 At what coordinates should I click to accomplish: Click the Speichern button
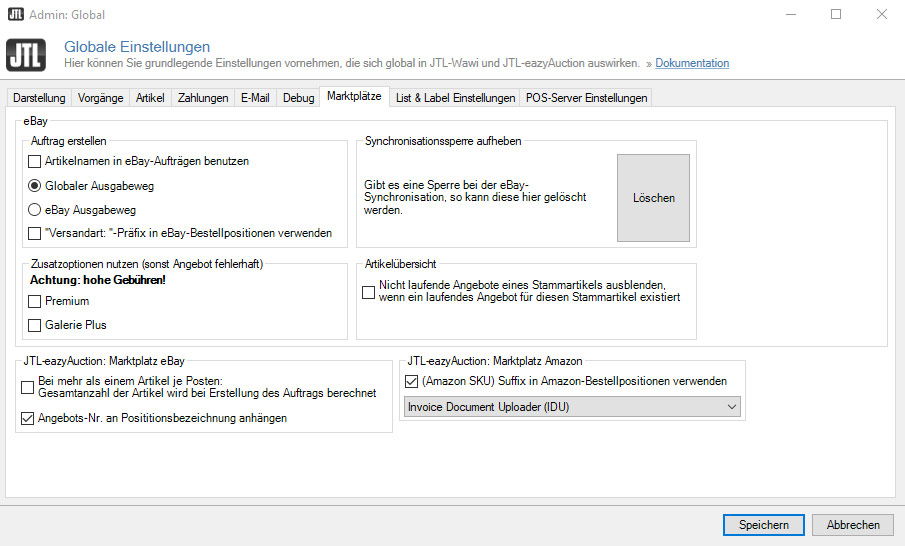click(764, 525)
